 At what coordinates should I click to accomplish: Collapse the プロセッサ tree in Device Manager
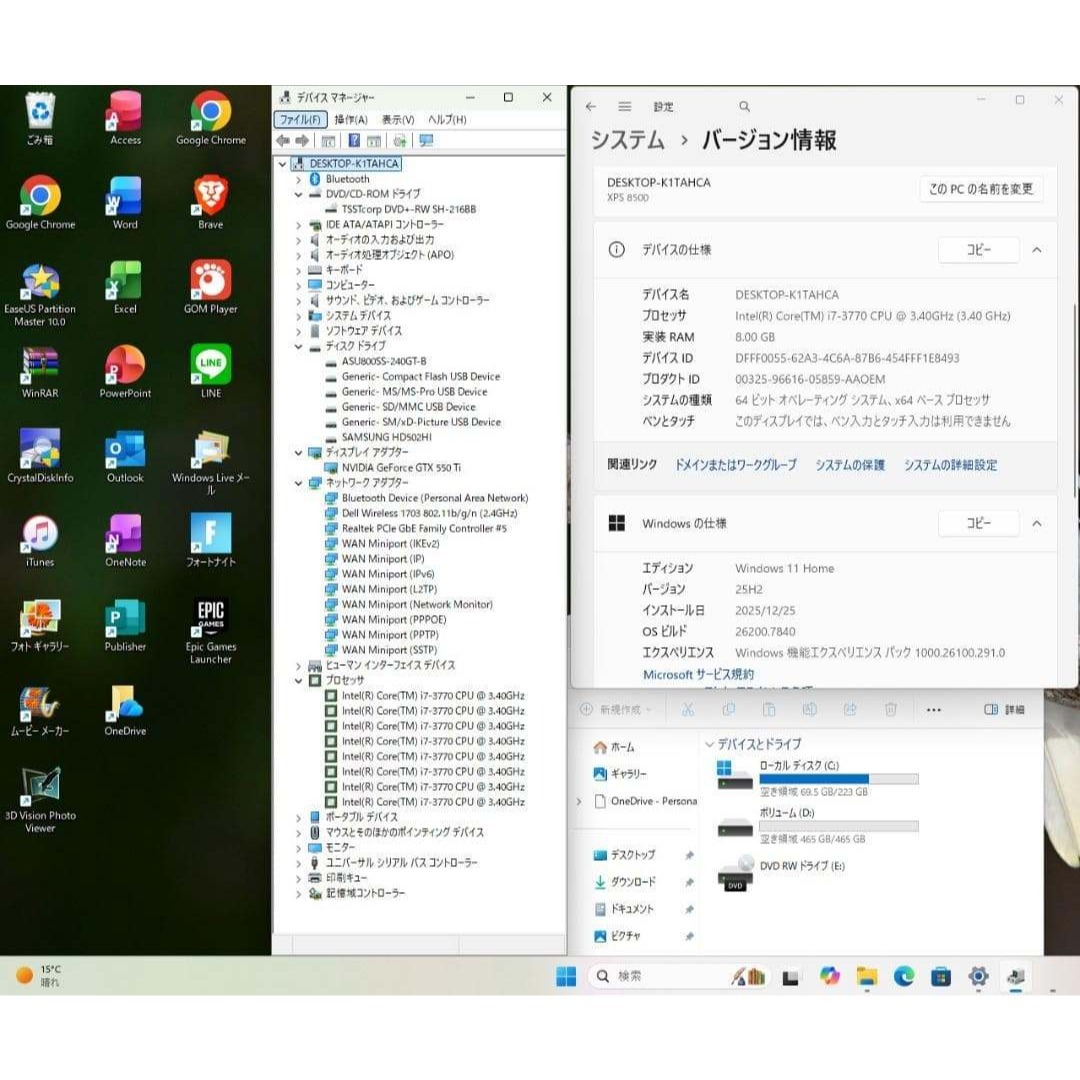pyautogui.click(x=299, y=681)
